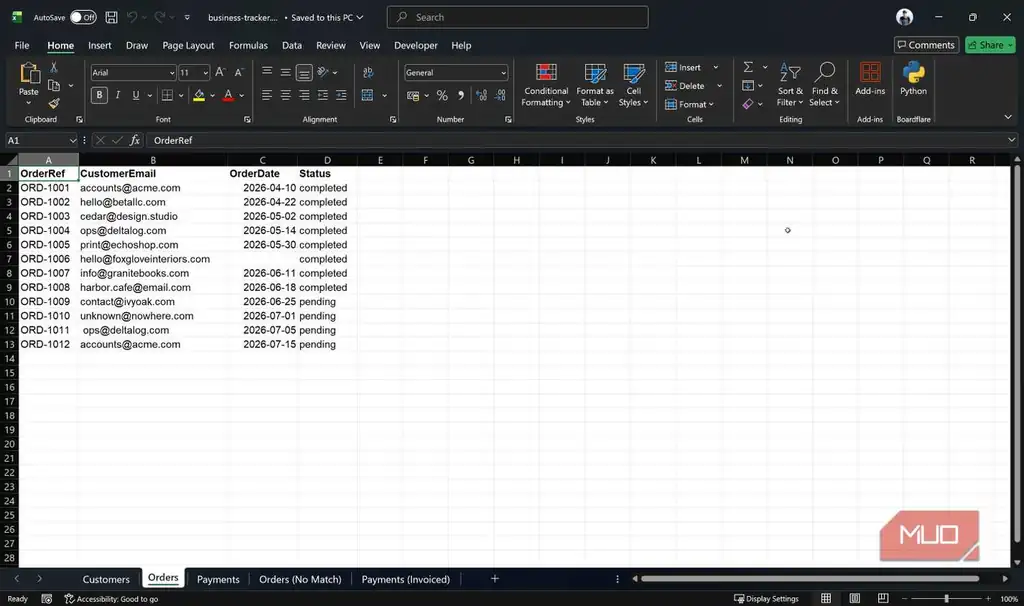This screenshot has width=1024, height=606.
Task: Open the Customers sheet tab
Action: click(x=106, y=579)
